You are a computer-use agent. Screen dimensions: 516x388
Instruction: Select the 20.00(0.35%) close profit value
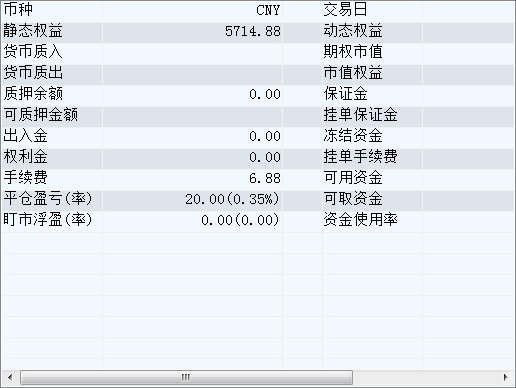[x=232, y=200]
